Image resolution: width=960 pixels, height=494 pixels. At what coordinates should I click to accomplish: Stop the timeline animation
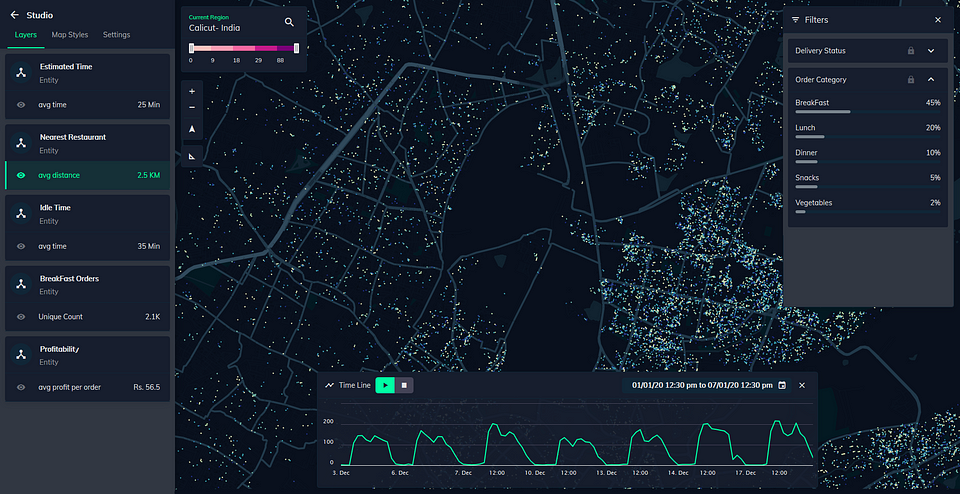pos(404,385)
